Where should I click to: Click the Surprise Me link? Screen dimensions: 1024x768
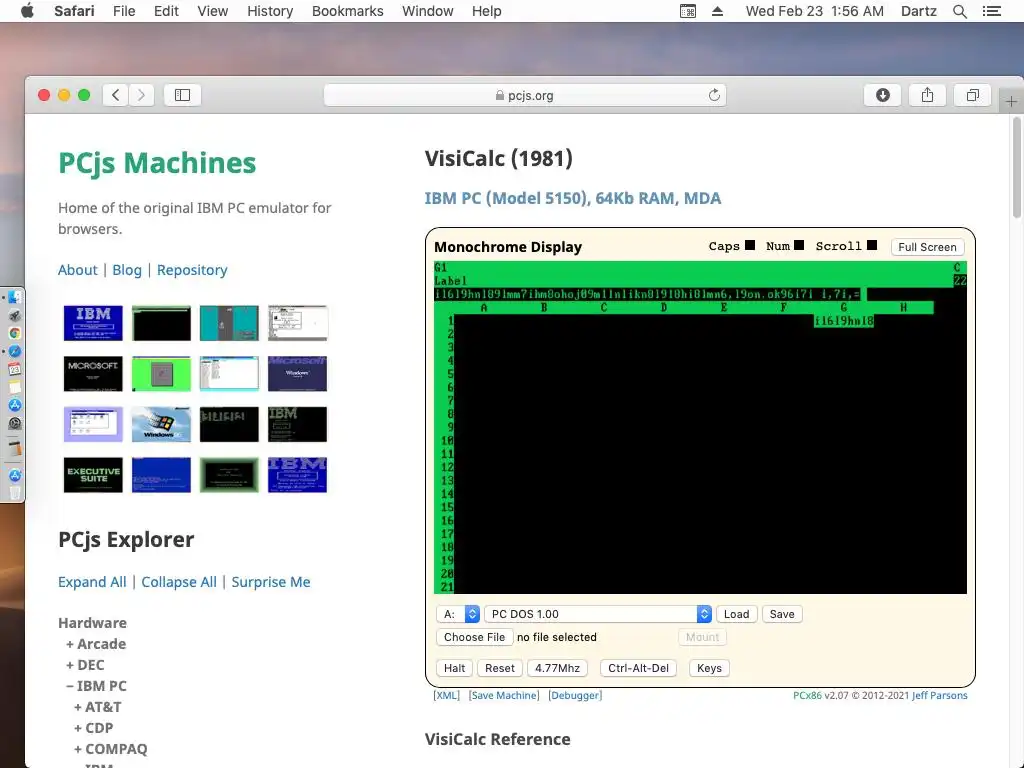270,582
